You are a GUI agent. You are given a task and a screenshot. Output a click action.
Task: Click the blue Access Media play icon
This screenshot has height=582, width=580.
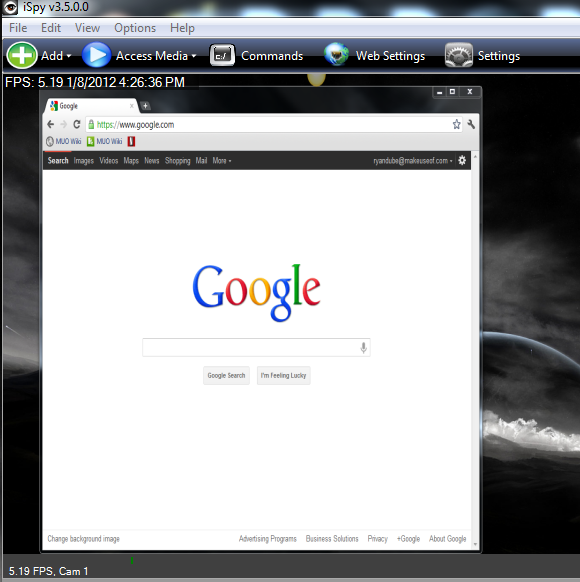[96, 55]
